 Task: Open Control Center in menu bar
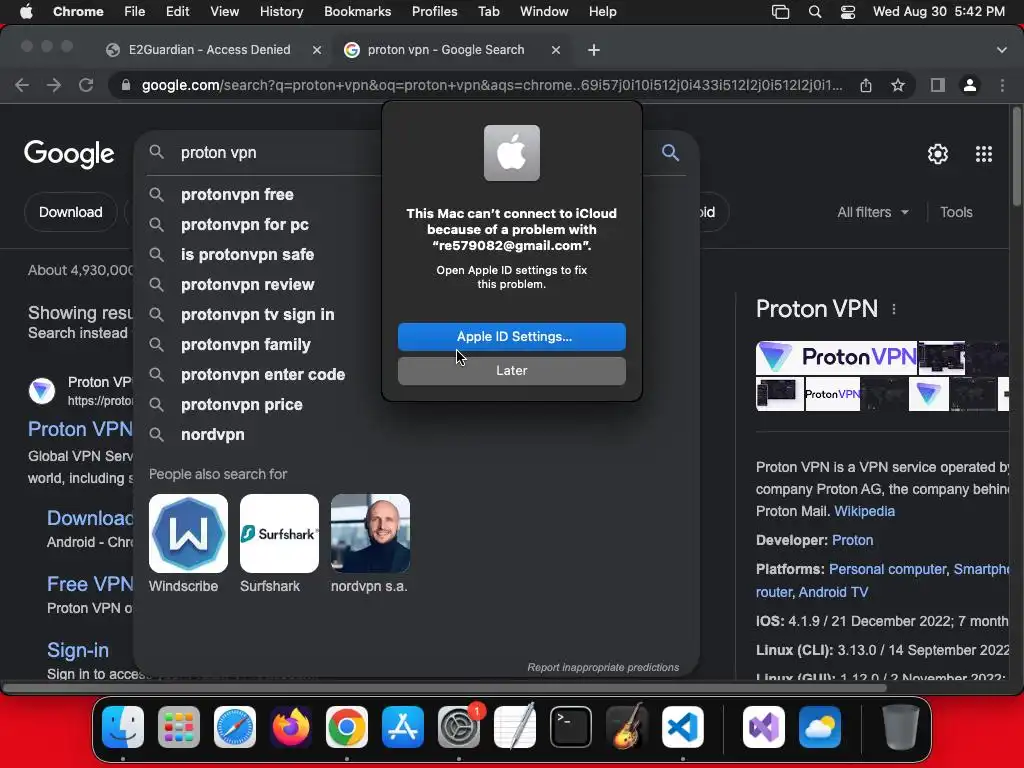(848, 12)
